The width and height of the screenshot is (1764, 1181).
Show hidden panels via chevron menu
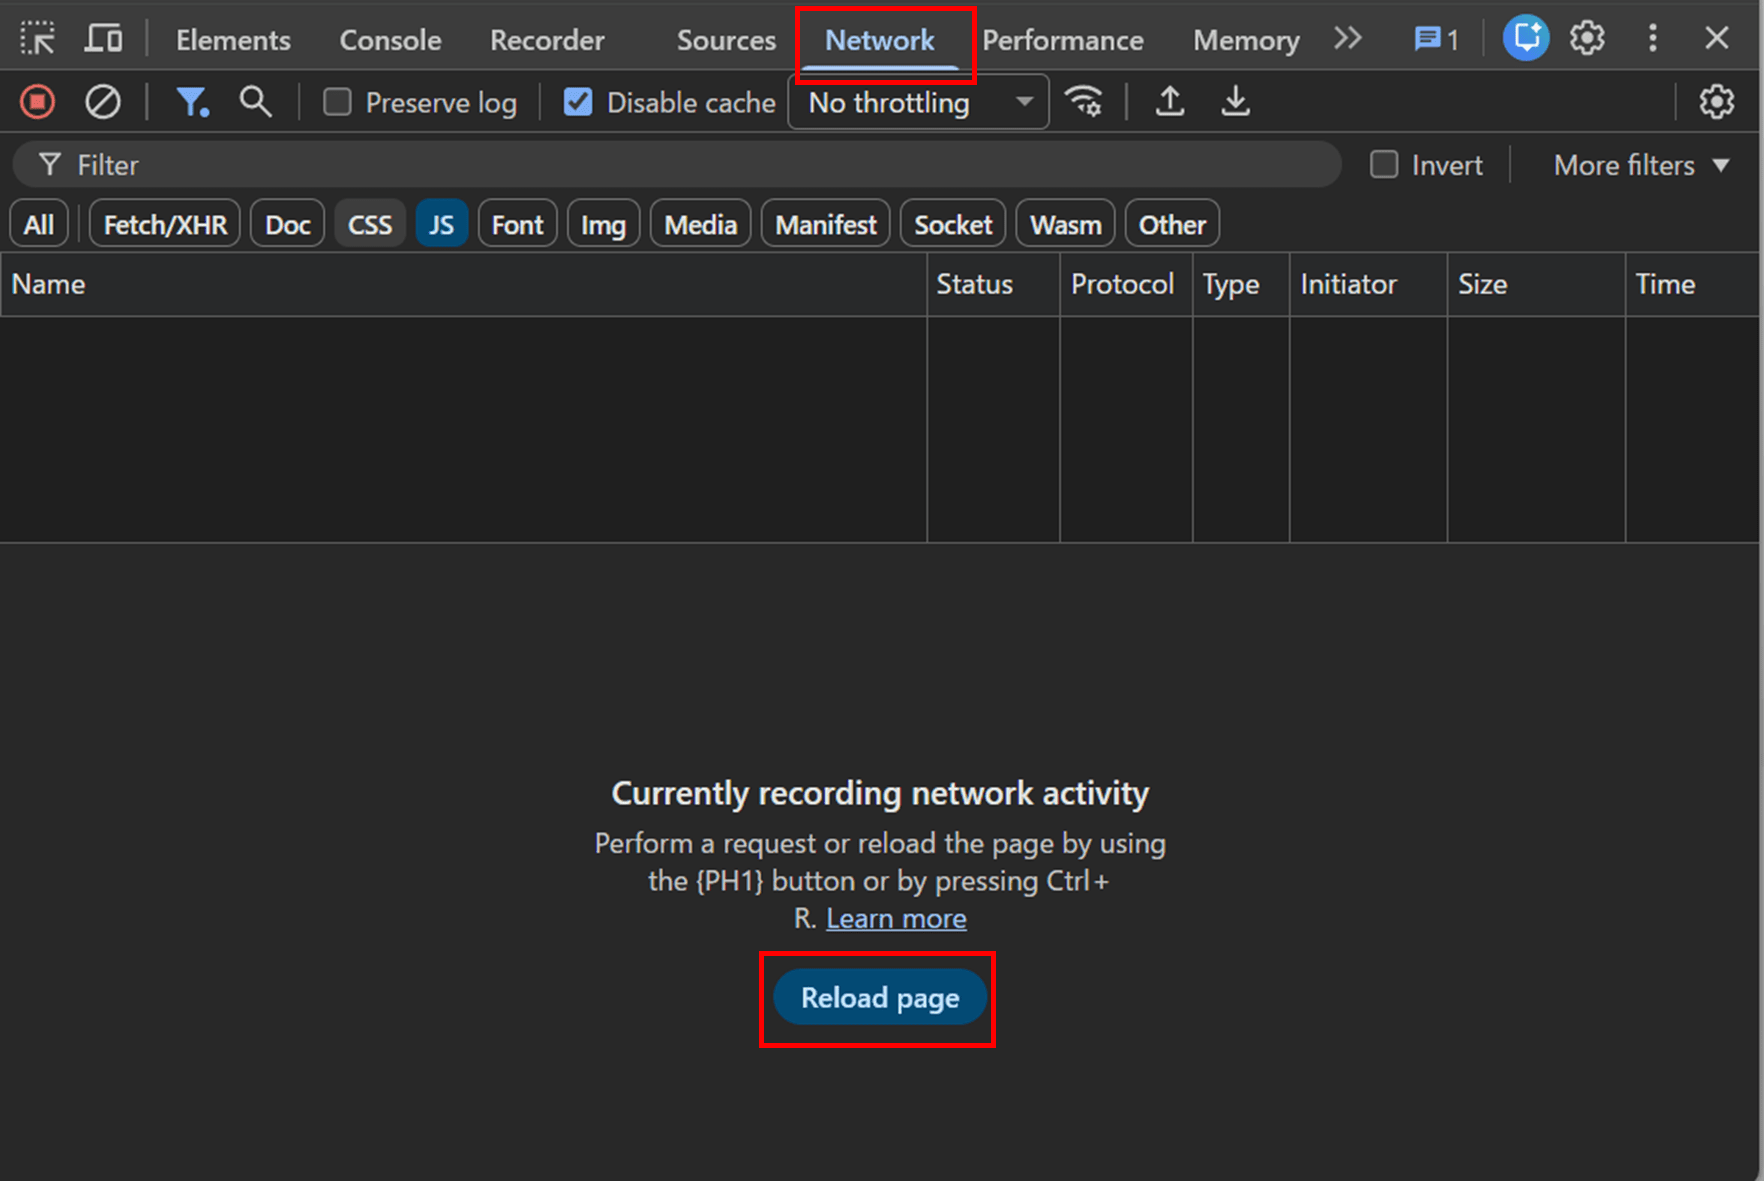1348,38
